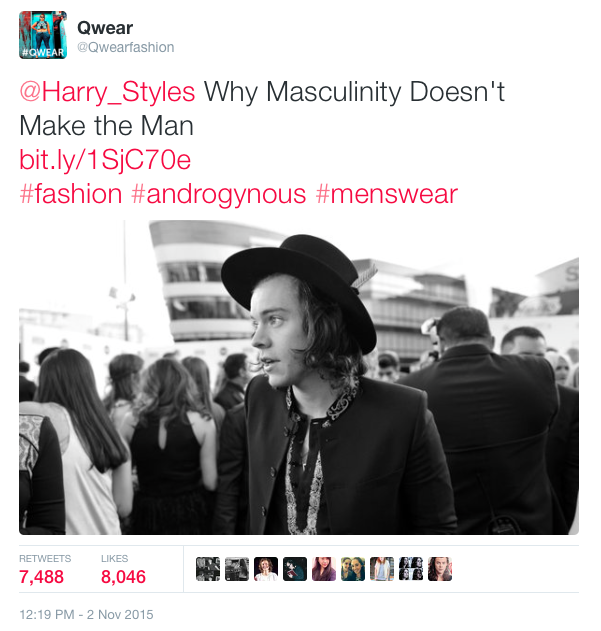Open the dark teal liker avatar
Screen dimensions: 601x631
tap(295, 569)
